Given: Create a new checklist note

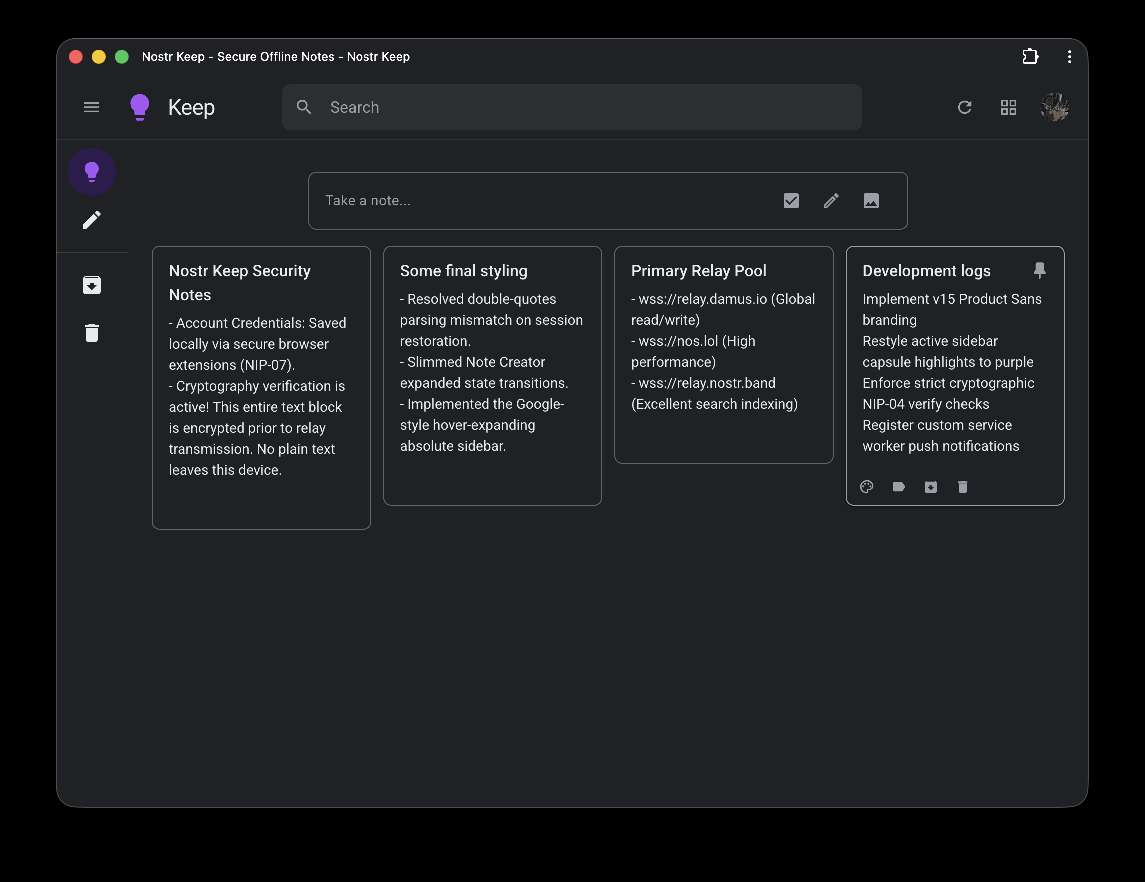Looking at the screenshot, I should [791, 201].
